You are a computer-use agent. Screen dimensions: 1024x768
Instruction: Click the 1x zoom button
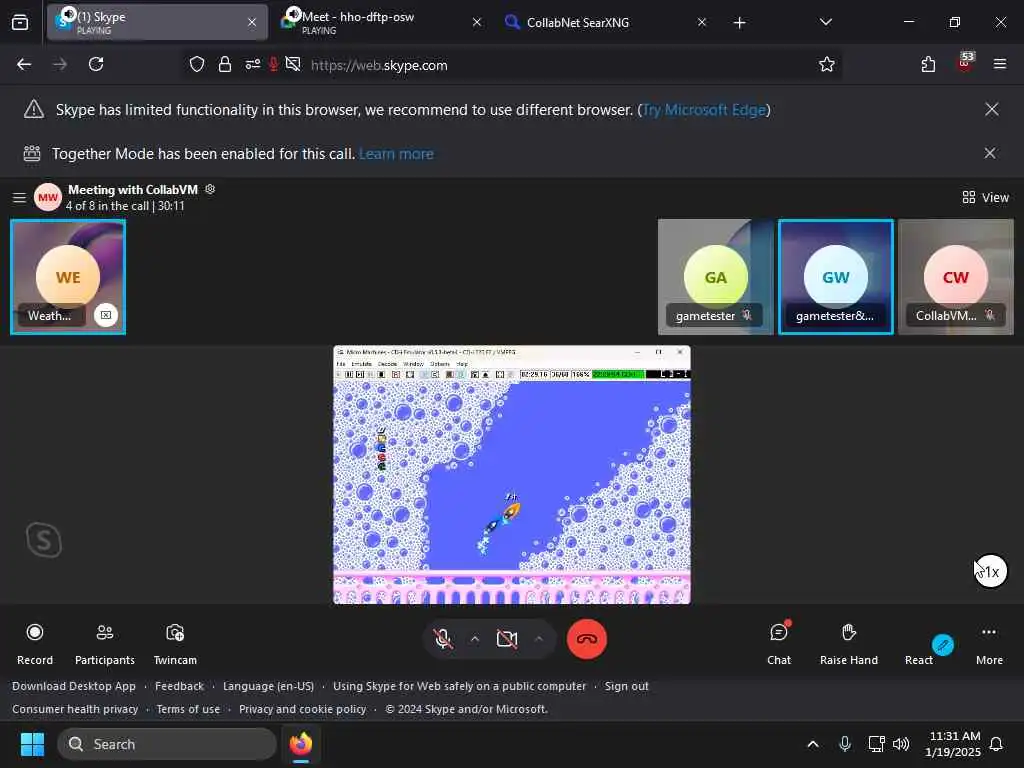click(x=990, y=571)
